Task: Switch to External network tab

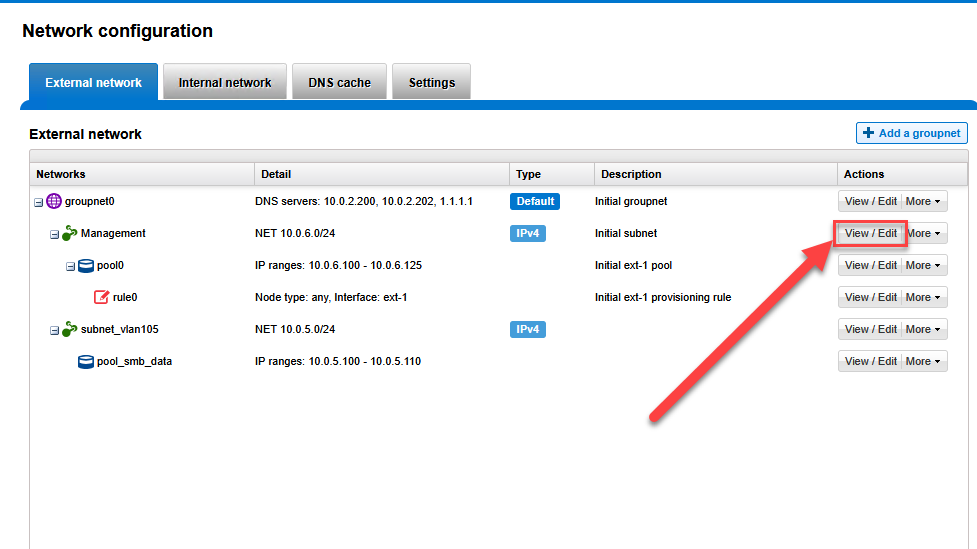Action: [x=93, y=82]
